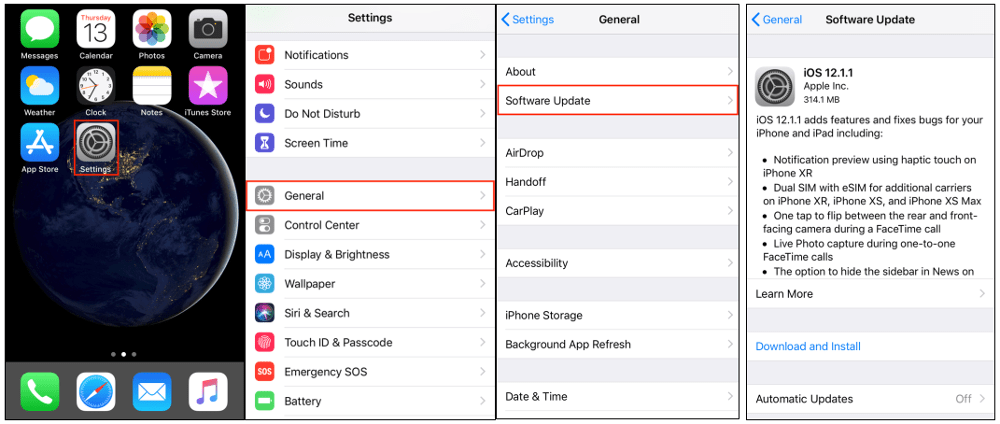Expand the Learn More row chevron

[x=983, y=294]
